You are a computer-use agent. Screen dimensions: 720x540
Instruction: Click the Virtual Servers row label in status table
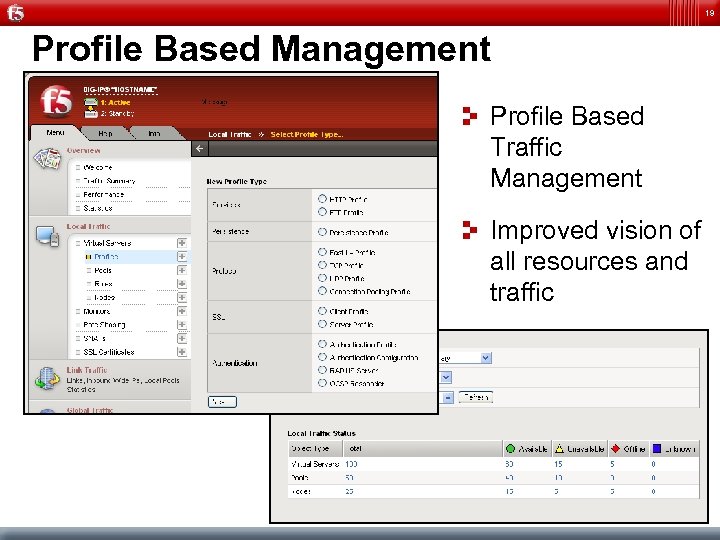pyautogui.click(x=315, y=464)
